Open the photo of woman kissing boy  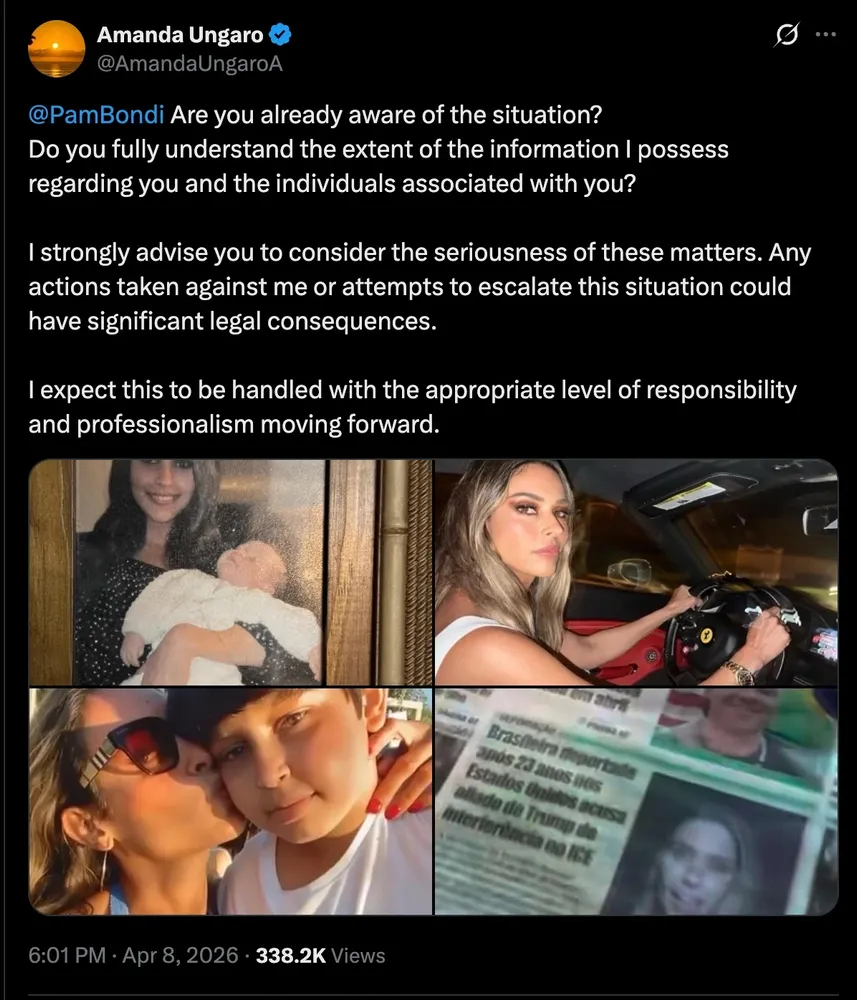pyautogui.click(x=230, y=802)
